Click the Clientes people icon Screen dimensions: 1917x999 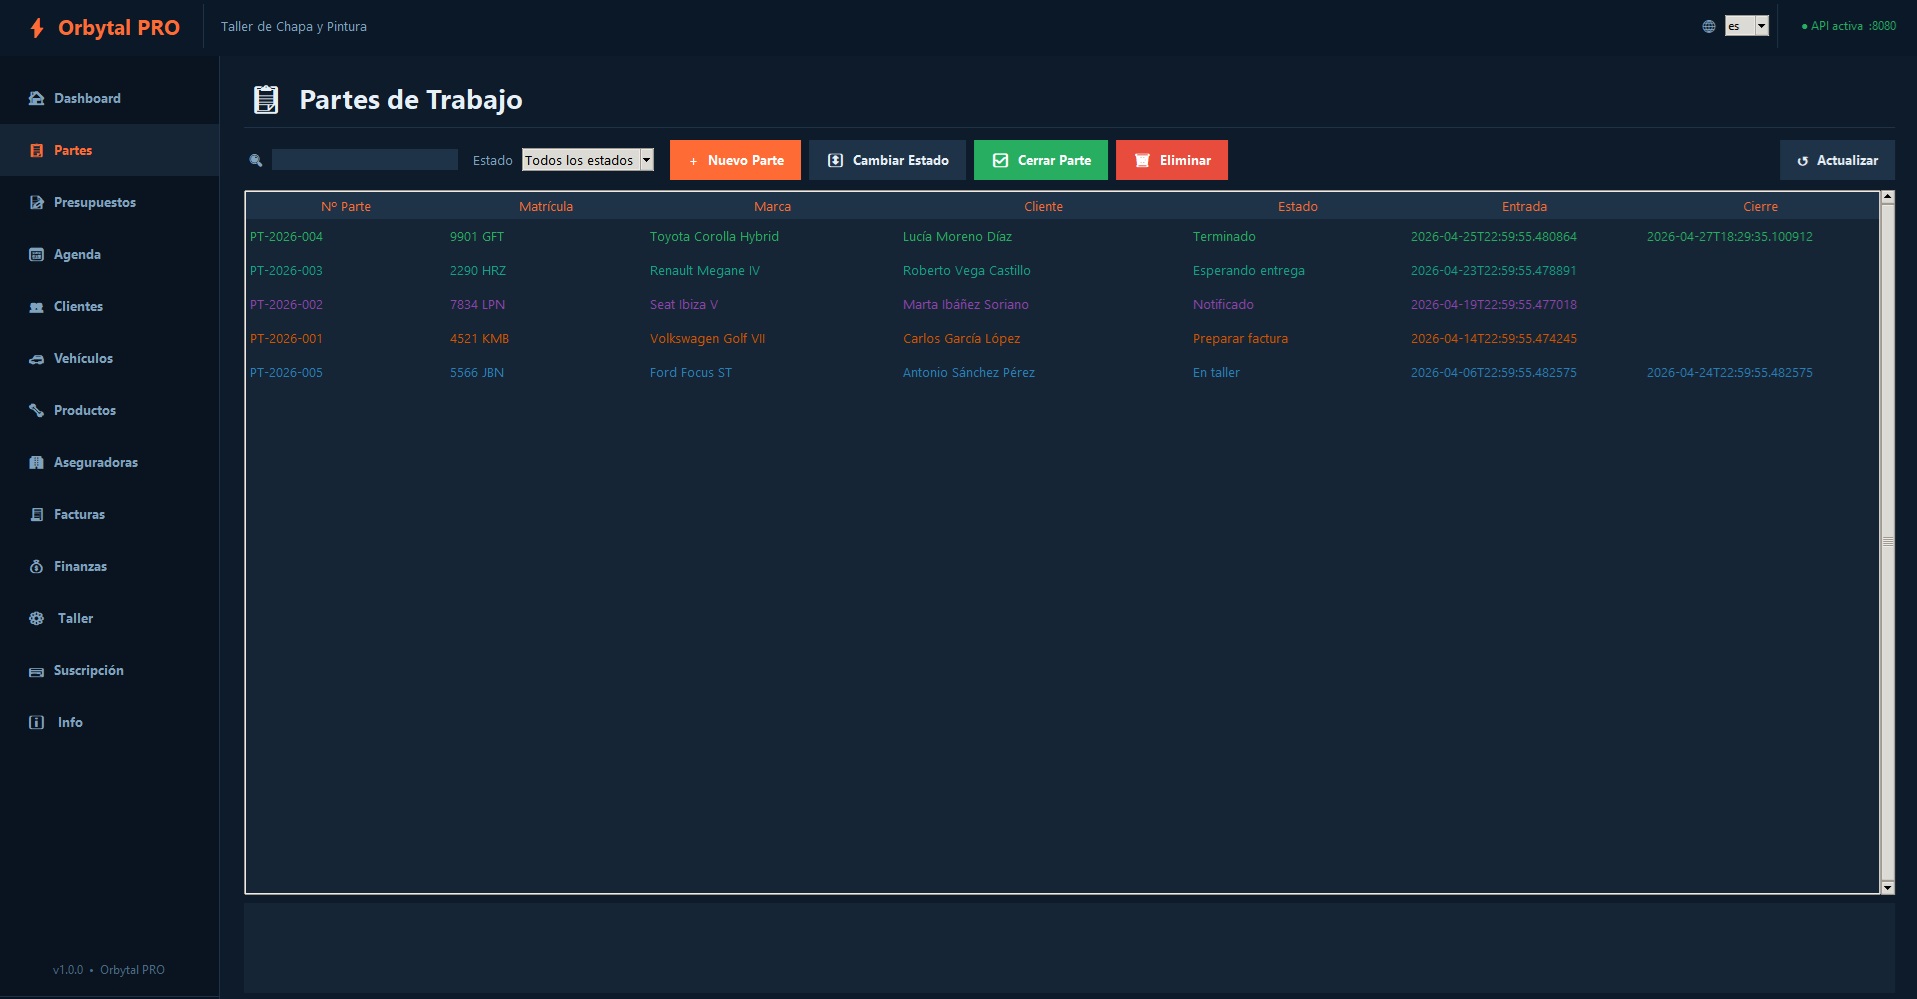(37, 307)
